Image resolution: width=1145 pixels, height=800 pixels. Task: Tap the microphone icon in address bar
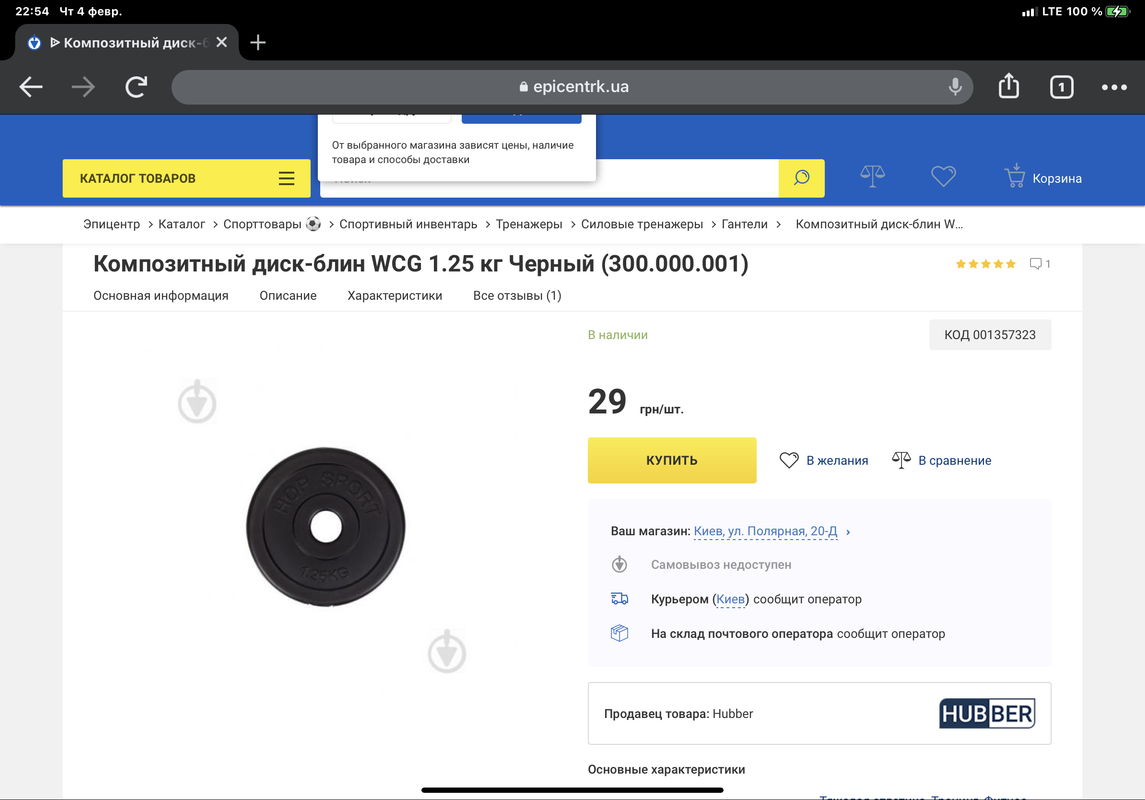tap(954, 87)
